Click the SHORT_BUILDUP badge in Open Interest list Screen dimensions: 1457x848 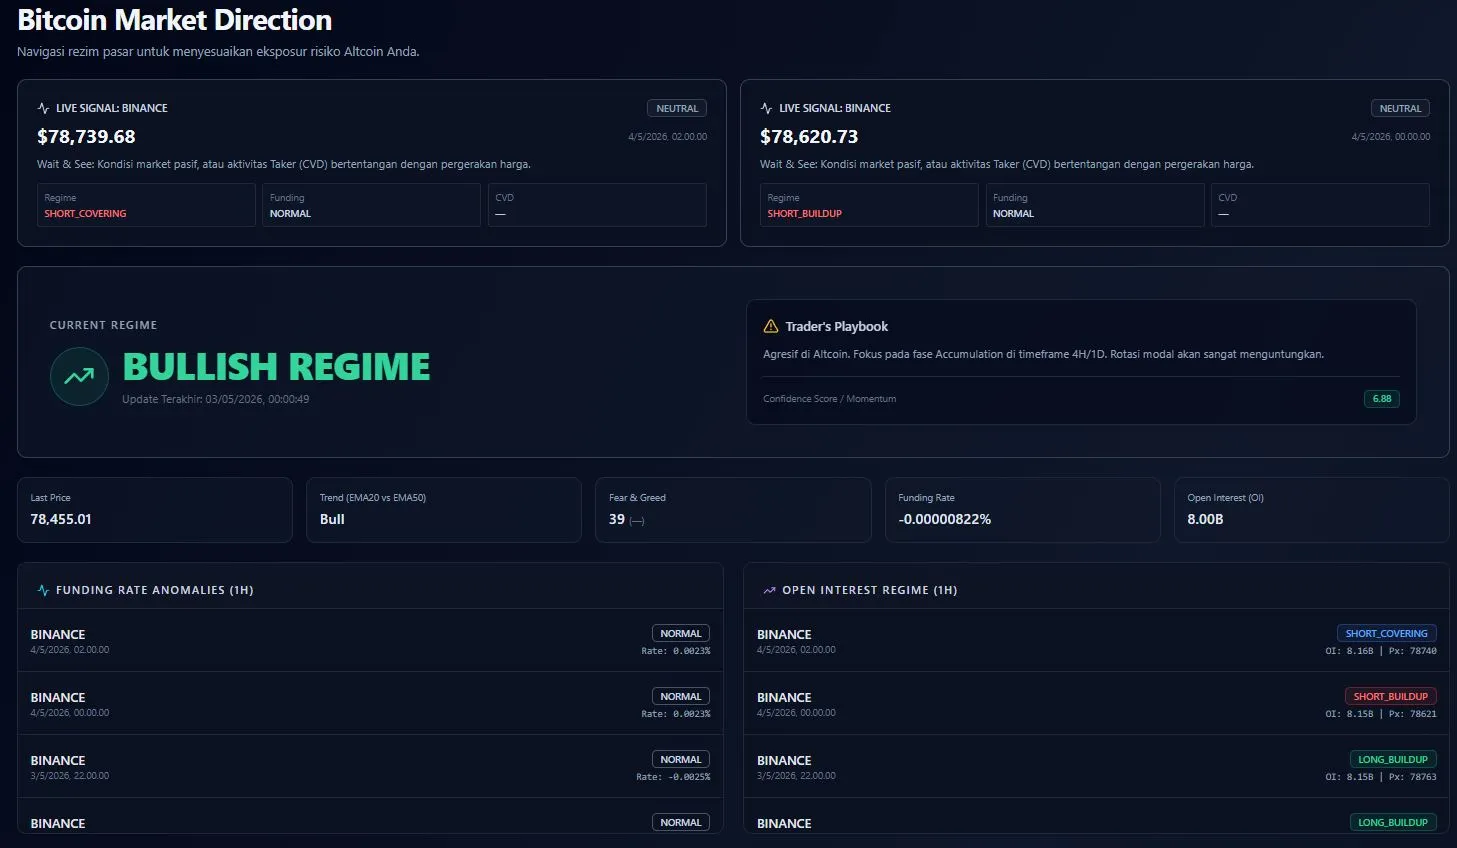click(1391, 696)
